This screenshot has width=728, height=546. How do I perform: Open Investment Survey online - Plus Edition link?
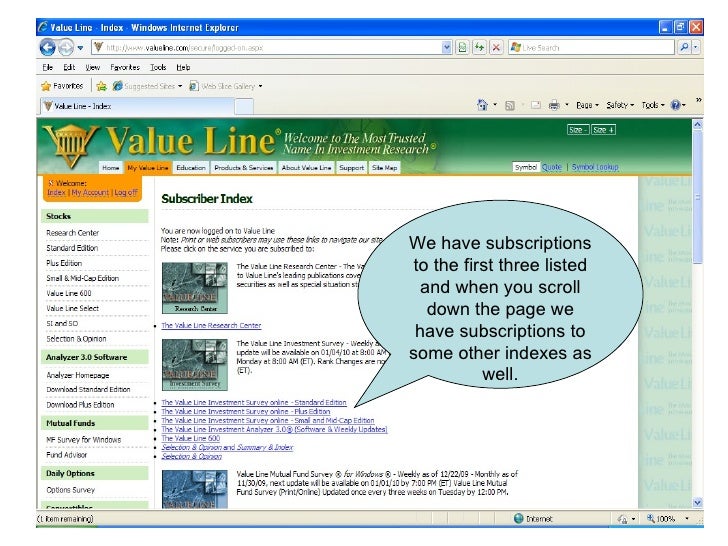click(246, 411)
